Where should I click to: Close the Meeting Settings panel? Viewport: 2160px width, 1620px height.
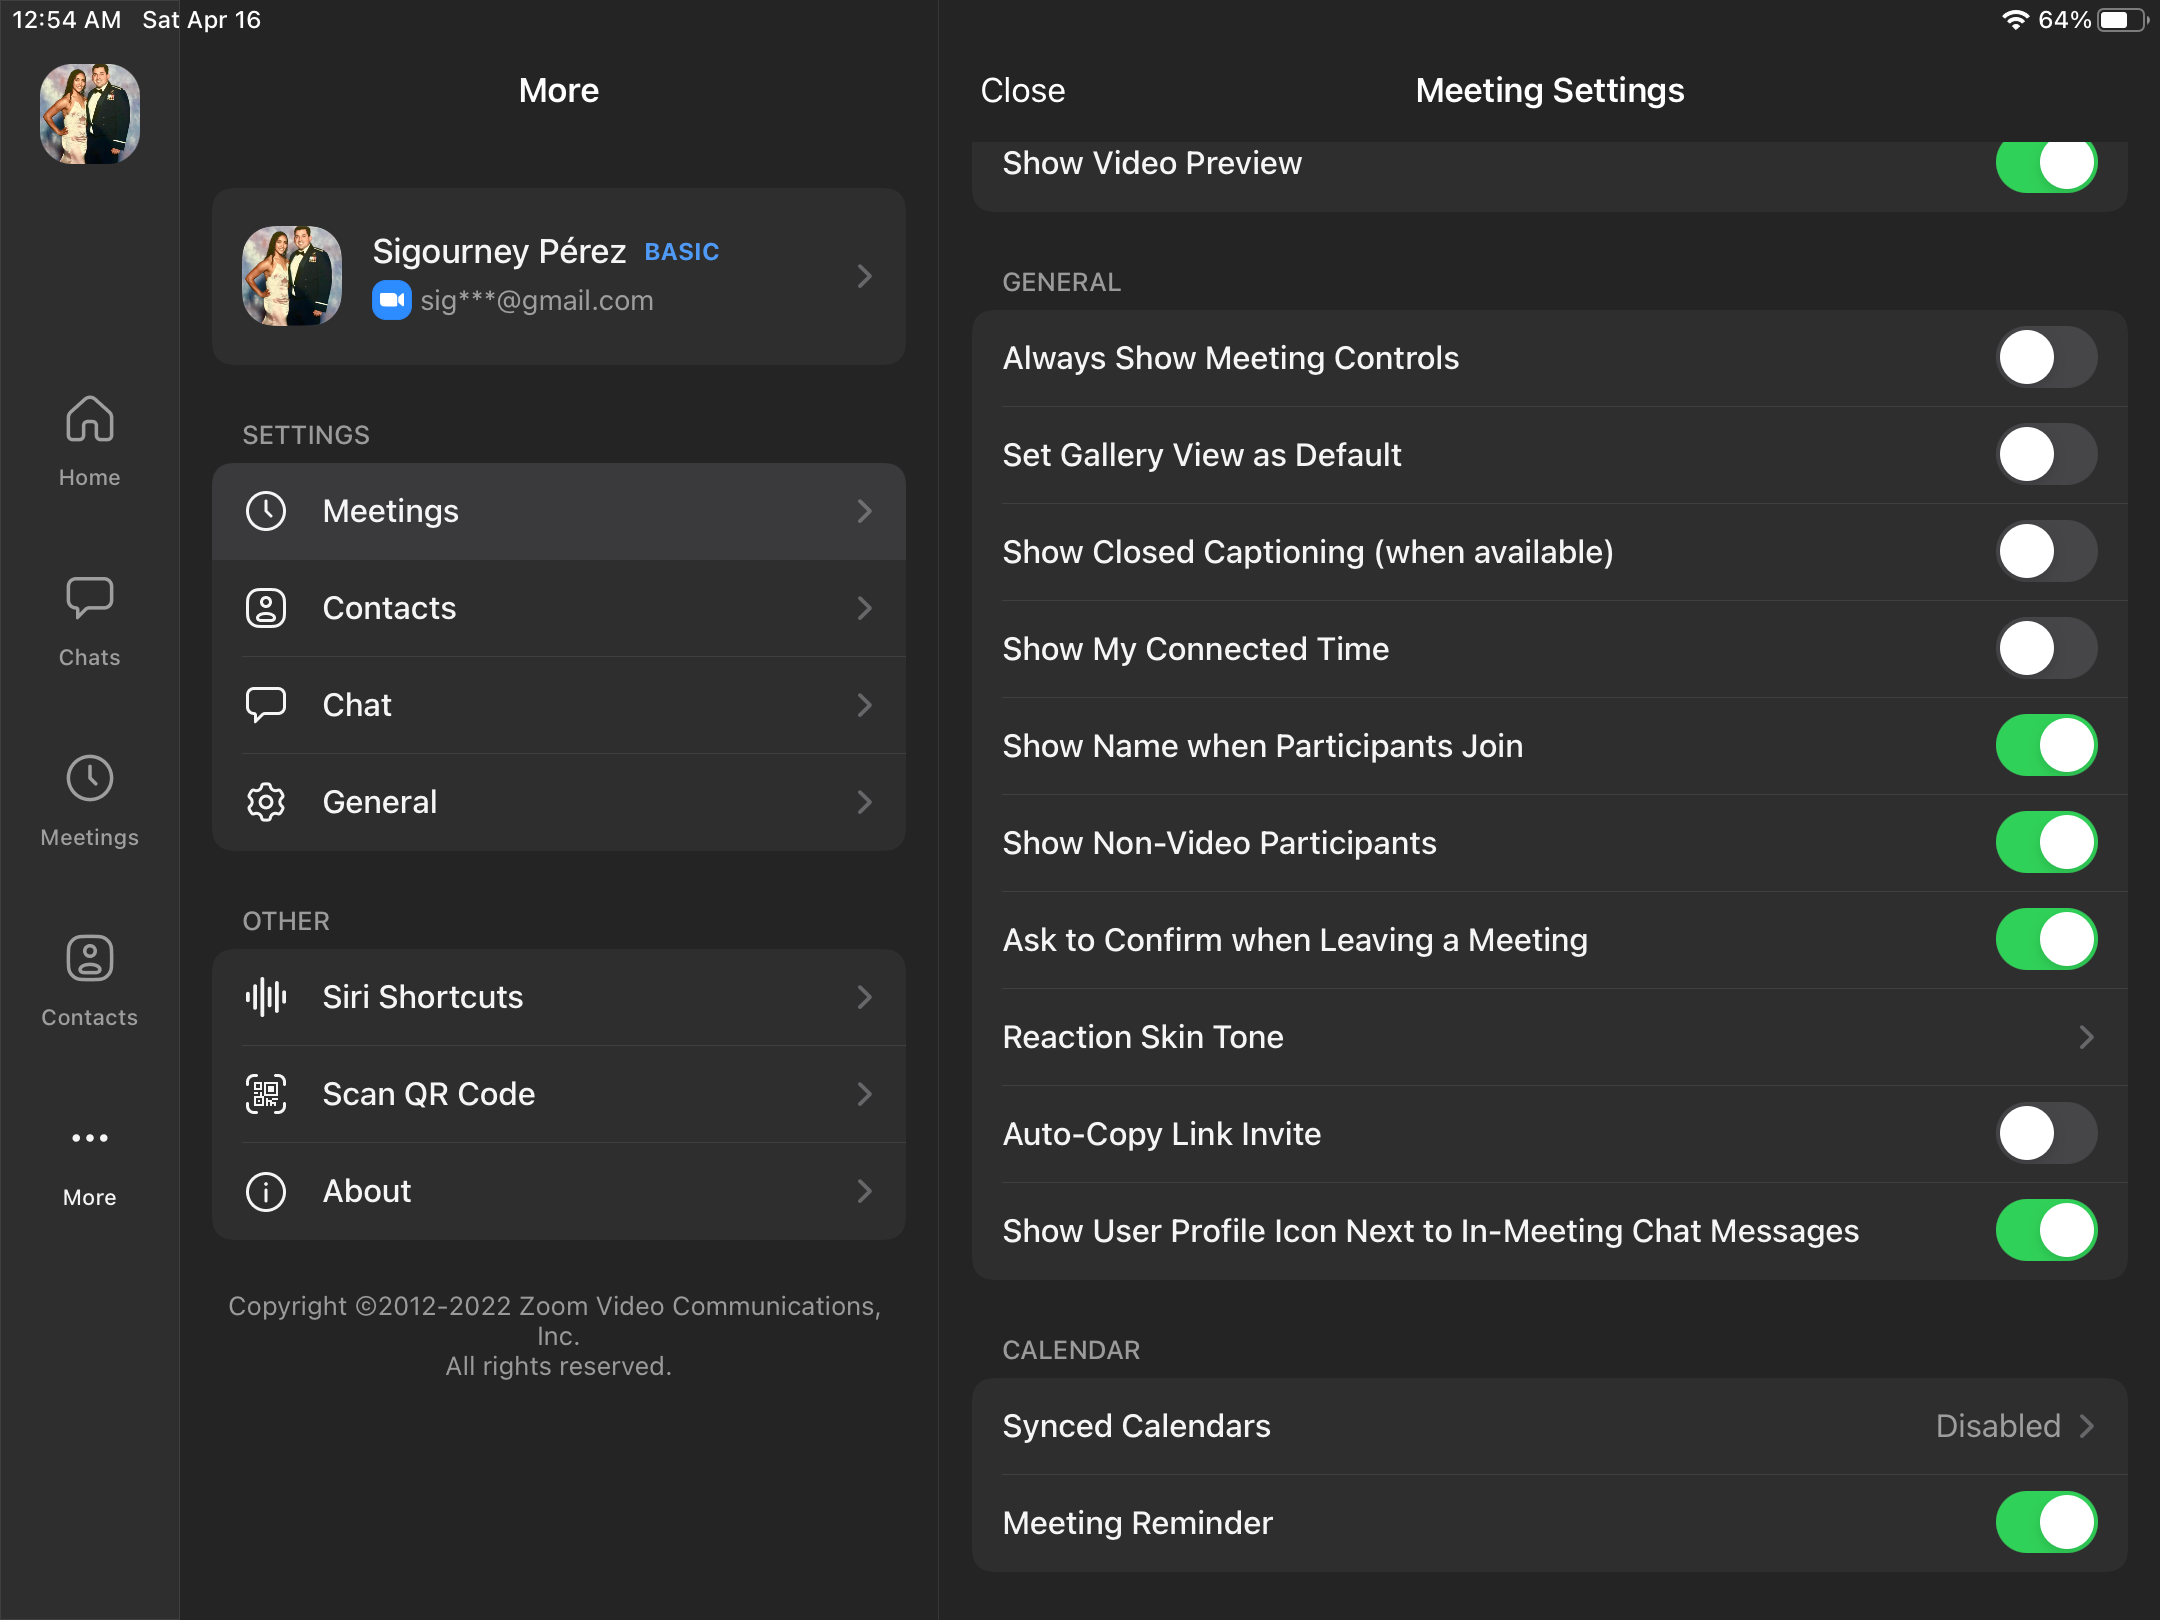pyautogui.click(x=1022, y=90)
